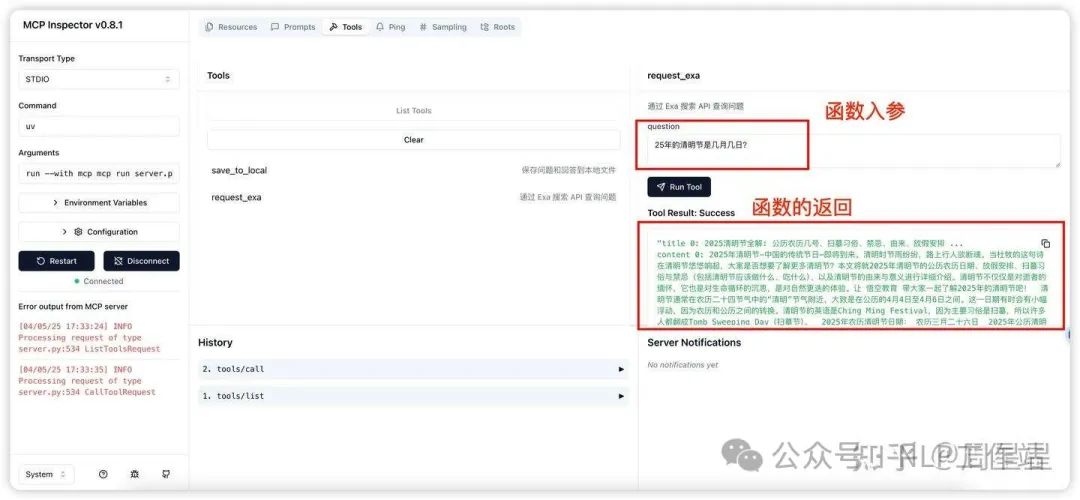This screenshot has height=500, width=1080.
Task: Select the request_exa tool row
Action: click(x=413, y=198)
